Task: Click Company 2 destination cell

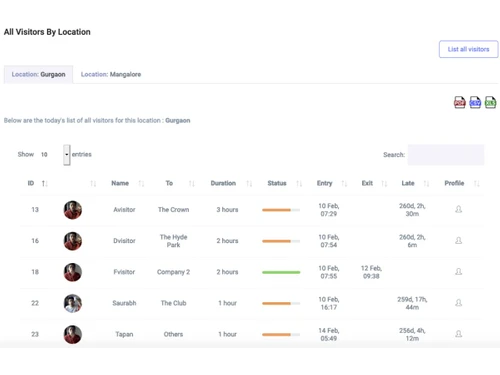Action: [x=173, y=272]
